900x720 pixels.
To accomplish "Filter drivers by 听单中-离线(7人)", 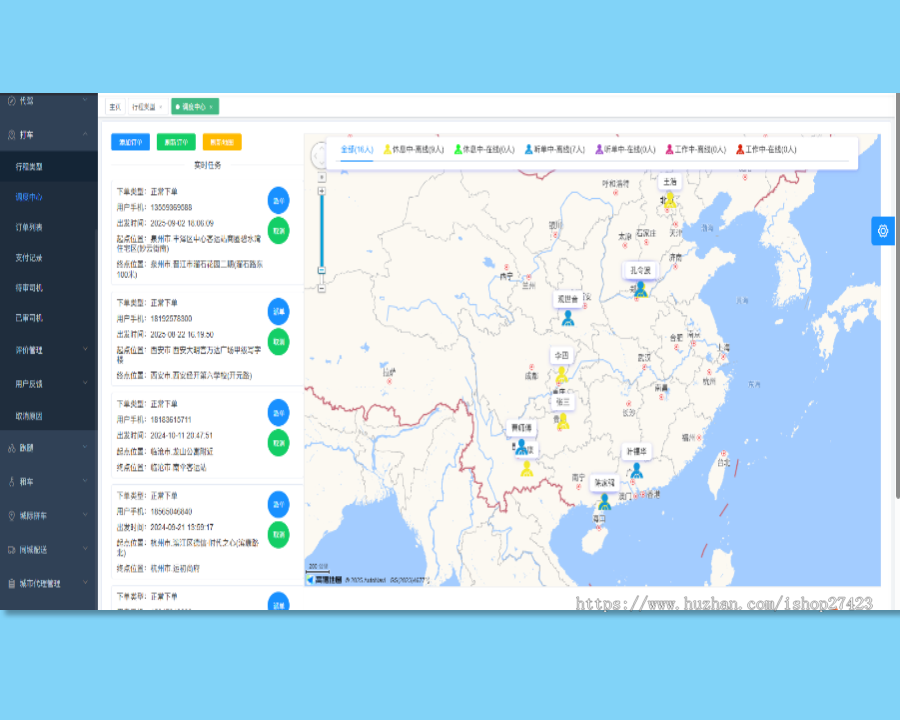I will pos(555,149).
